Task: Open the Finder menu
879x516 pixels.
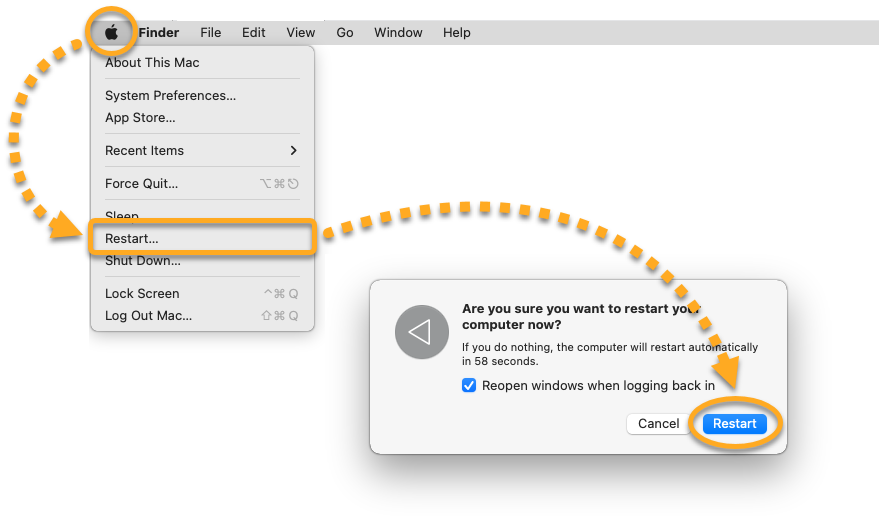Action: coord(158,33)
